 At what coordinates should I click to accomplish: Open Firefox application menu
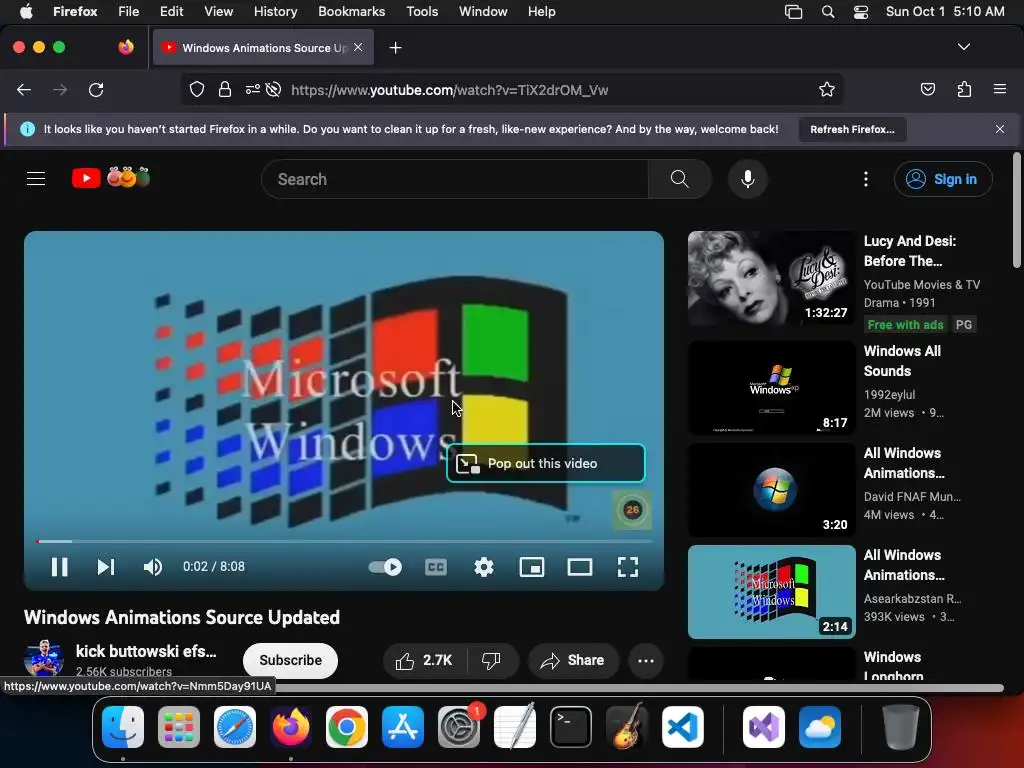[1000, 89]
